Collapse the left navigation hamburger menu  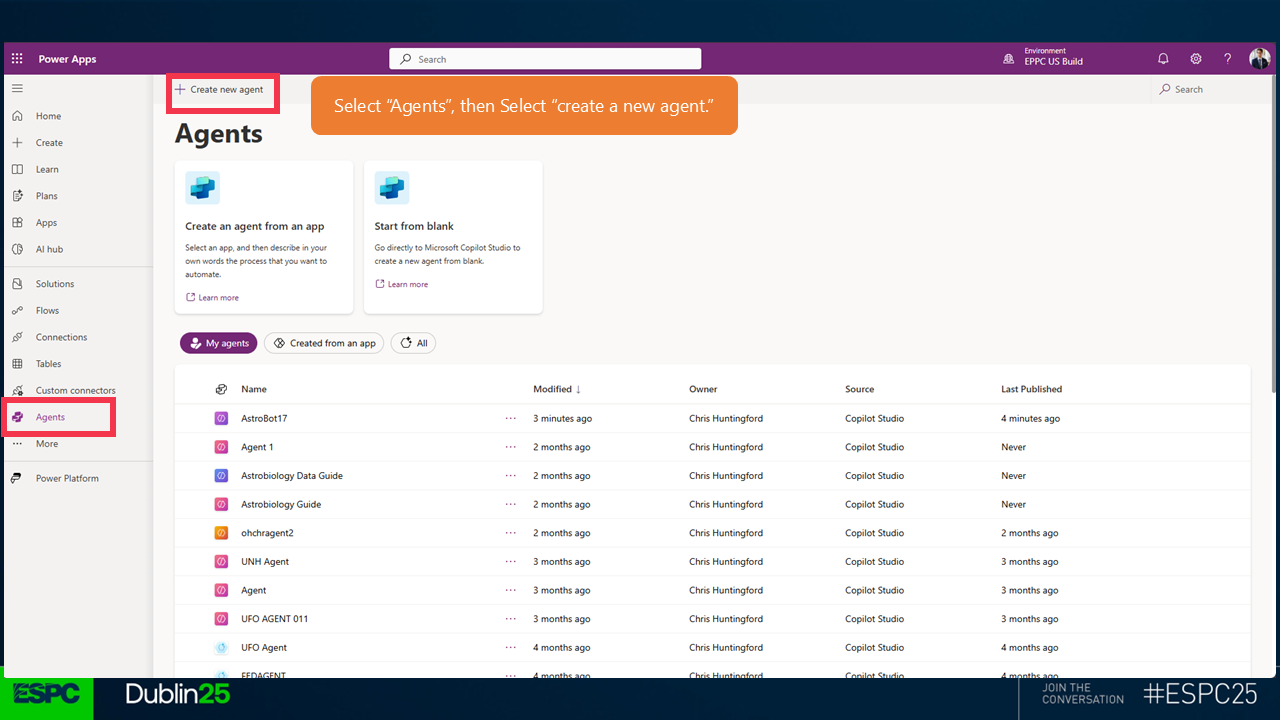tap(17, 89)
